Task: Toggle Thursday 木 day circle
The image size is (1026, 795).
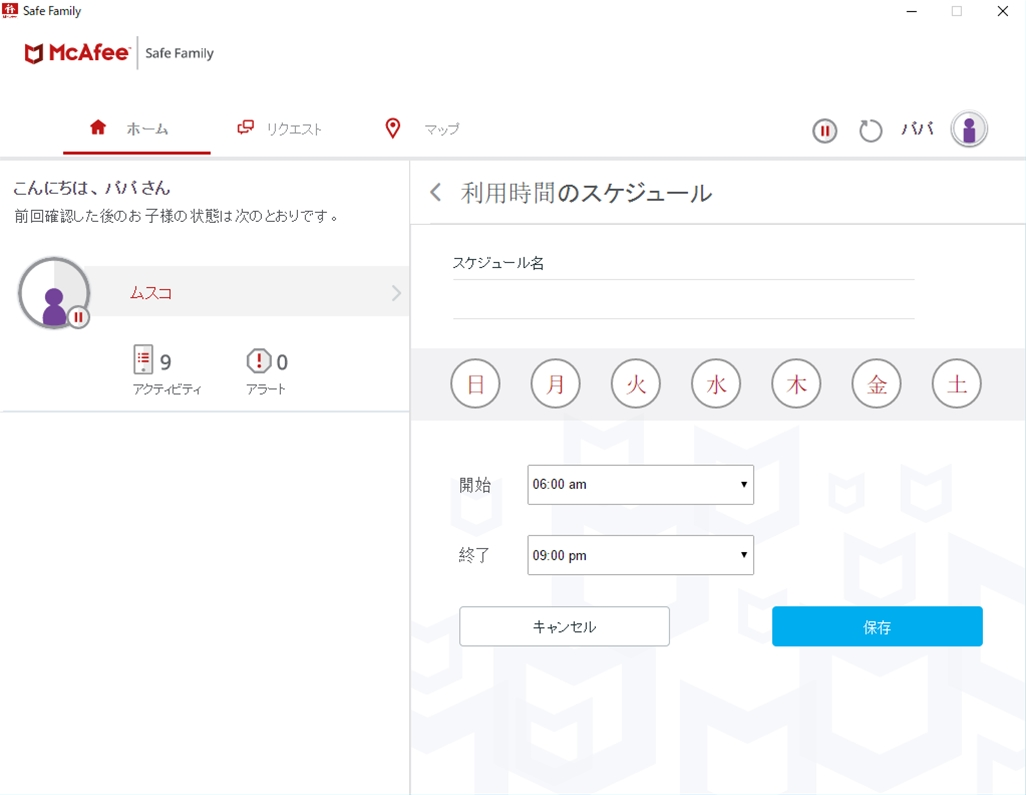Action: pyautogui.click(x=796, y=383)
